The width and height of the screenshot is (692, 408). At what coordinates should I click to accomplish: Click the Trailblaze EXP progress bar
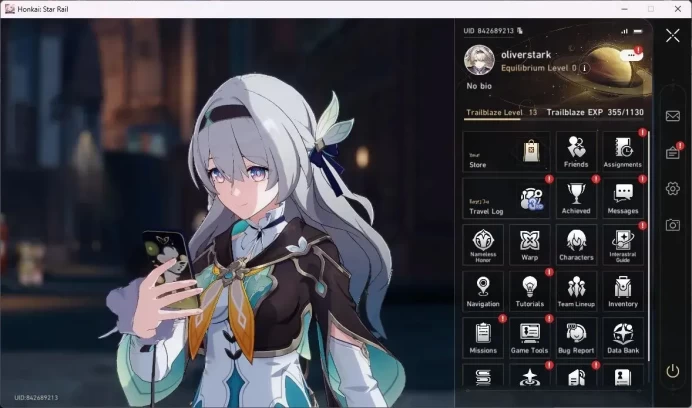click(x=554, y=119)
